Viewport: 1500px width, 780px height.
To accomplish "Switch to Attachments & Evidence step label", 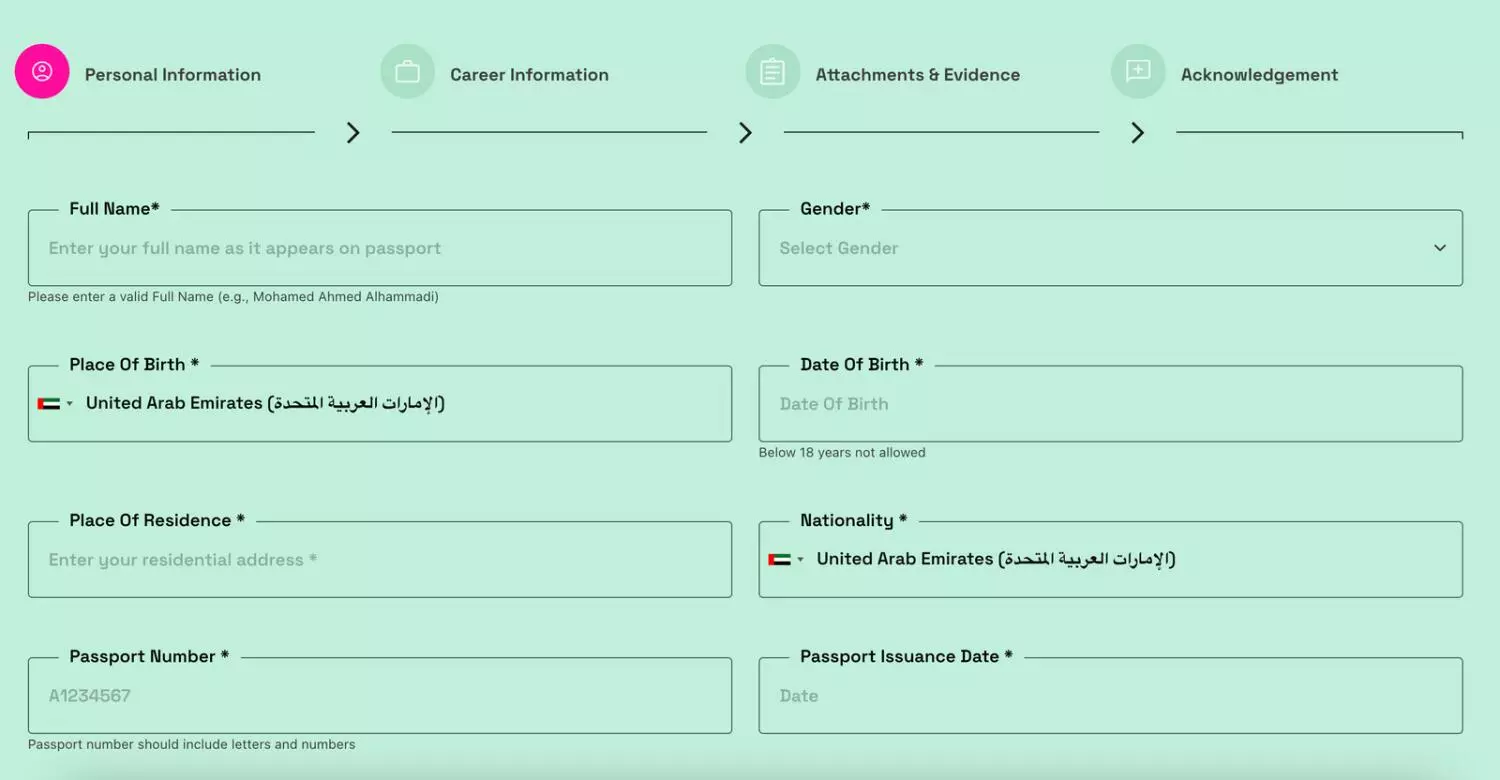I will [x=917, y=75].
